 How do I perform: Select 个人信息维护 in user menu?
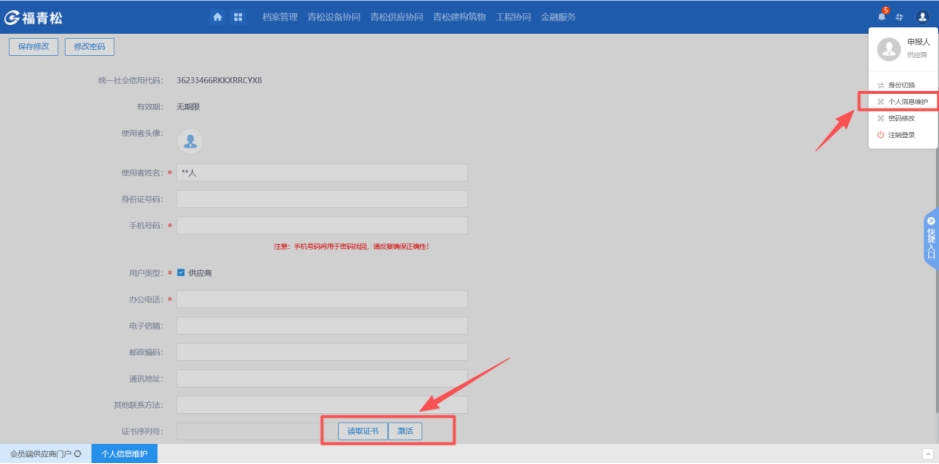(907, 102)
